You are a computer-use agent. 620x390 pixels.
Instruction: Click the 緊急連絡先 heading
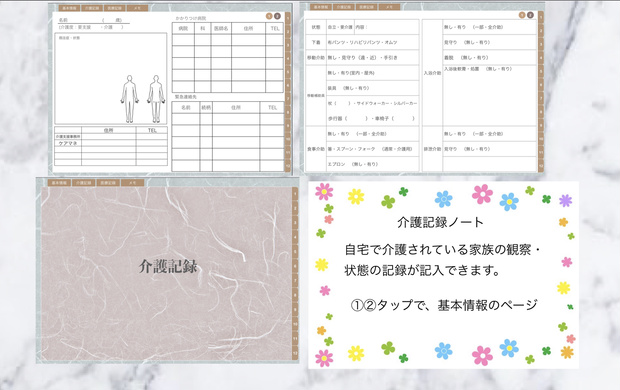coord(186,97)
